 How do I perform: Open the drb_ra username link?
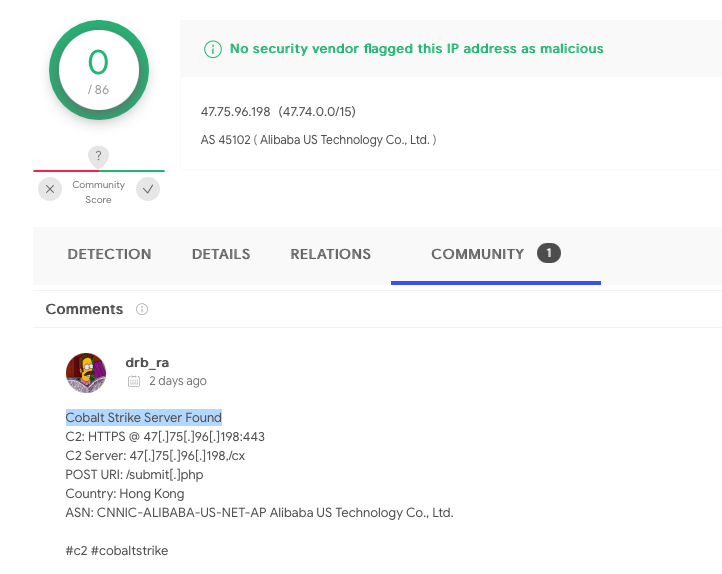point(147,363)
